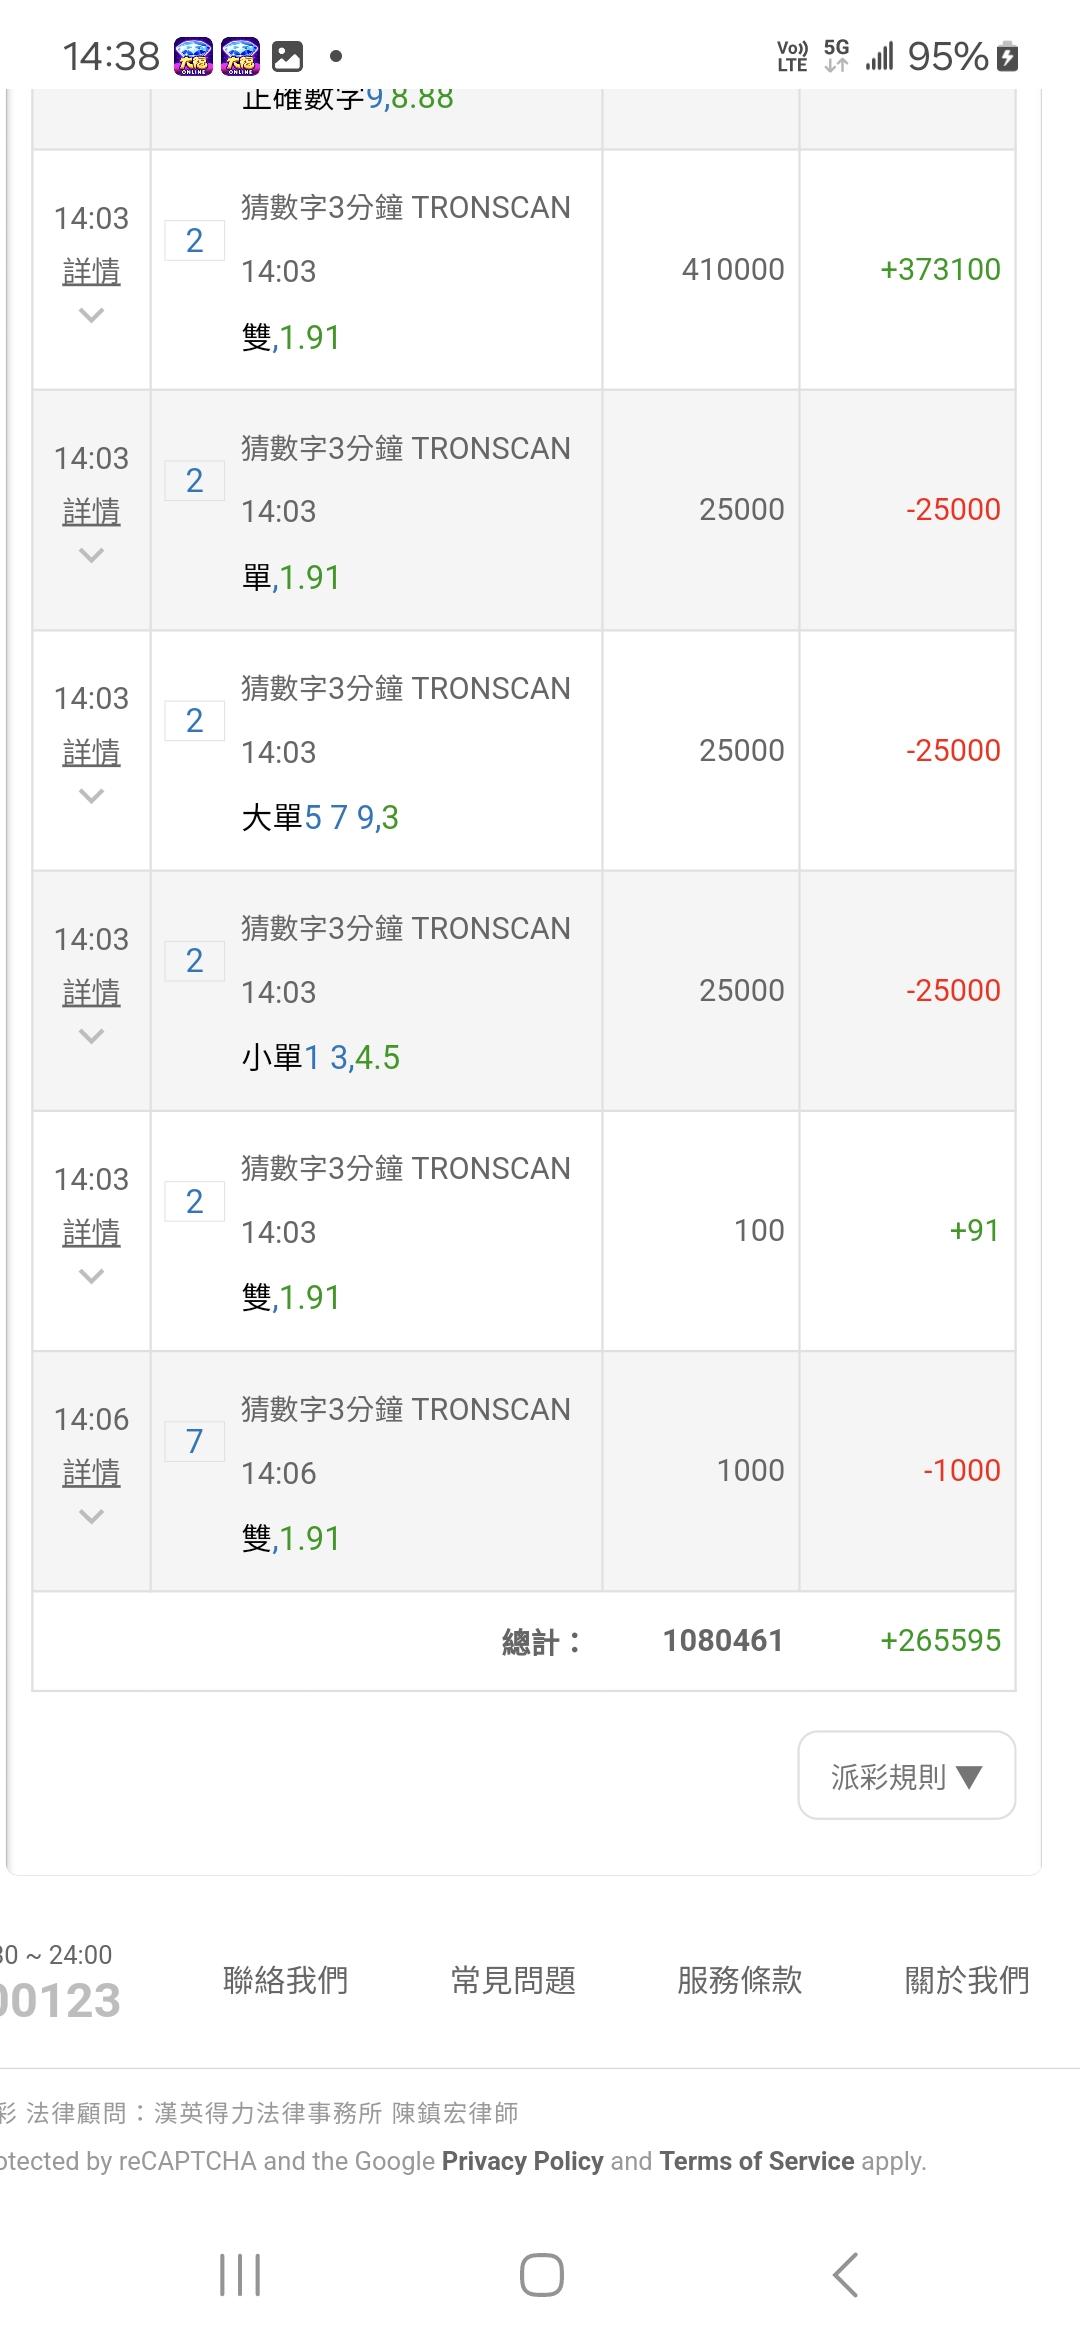Go to 聯絡我們 footer menu item
The width and height of the screenshot is (1080, 2340).
(285, 1980)
